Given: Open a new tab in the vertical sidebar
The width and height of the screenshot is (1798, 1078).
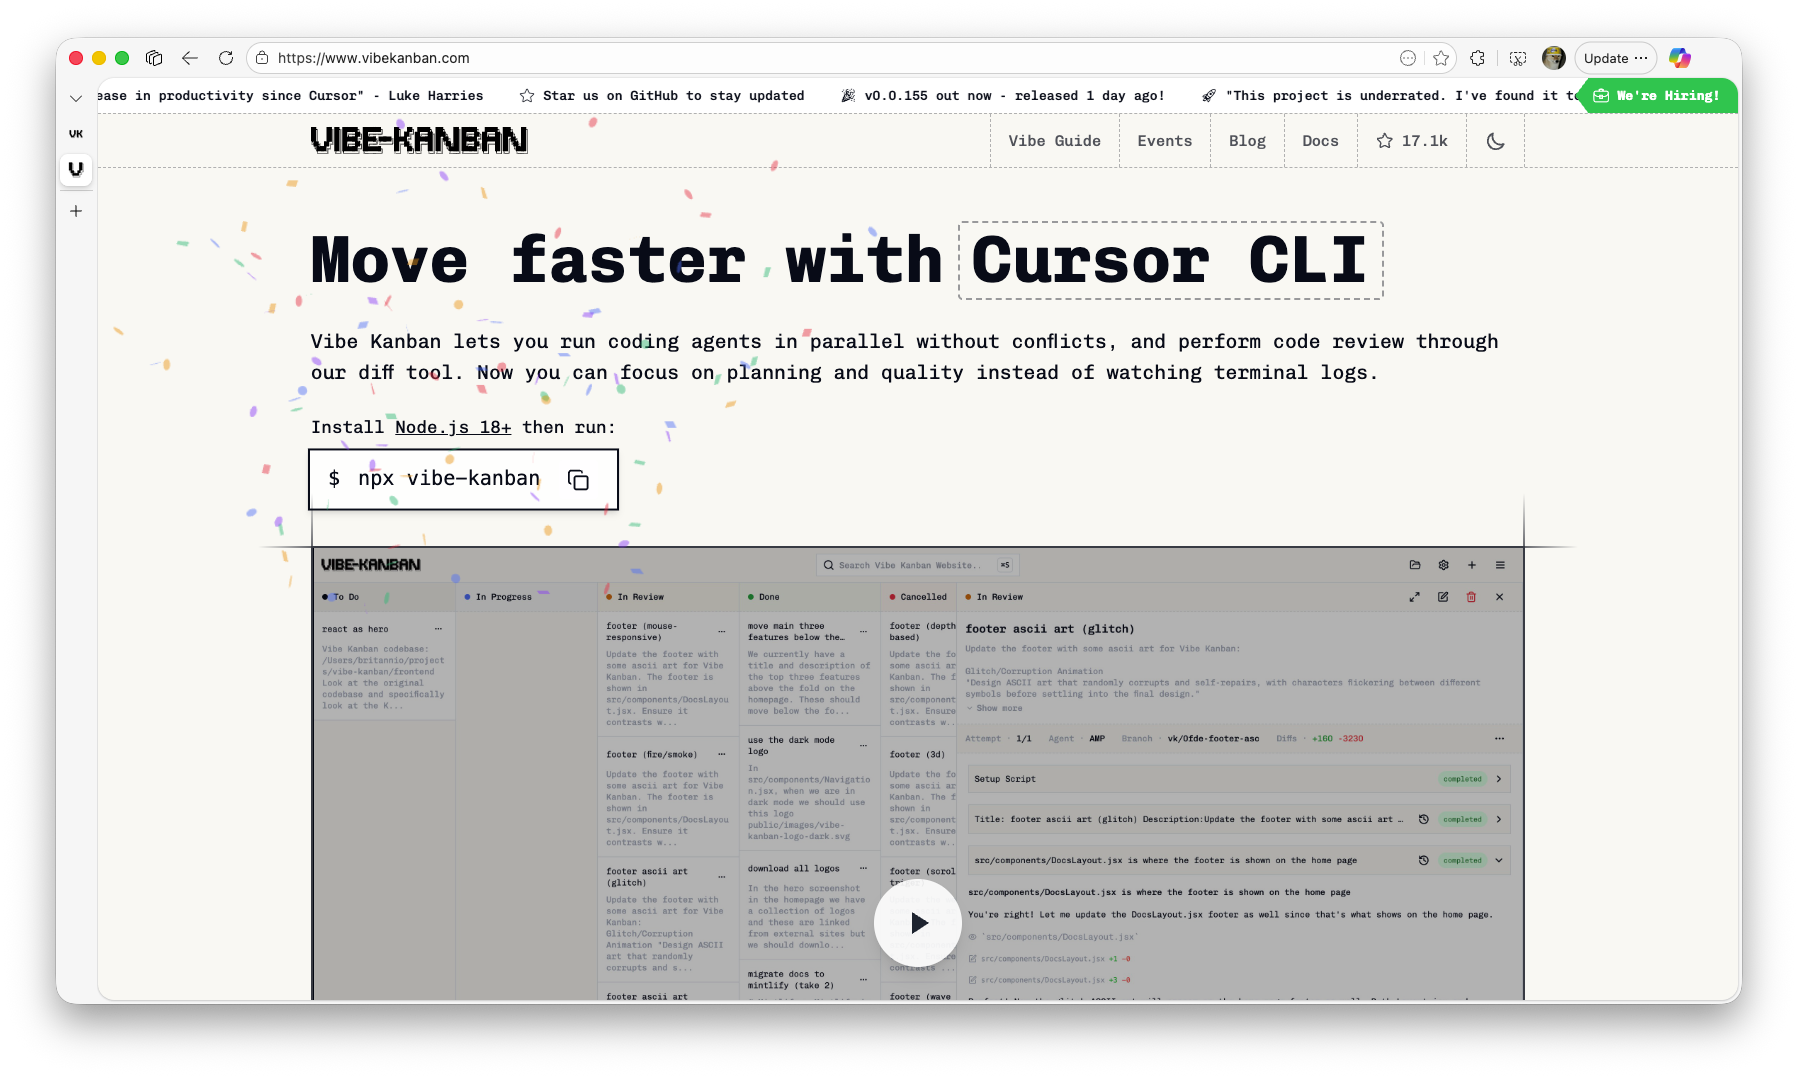Looking at the screenshot, I should point(76,211).
